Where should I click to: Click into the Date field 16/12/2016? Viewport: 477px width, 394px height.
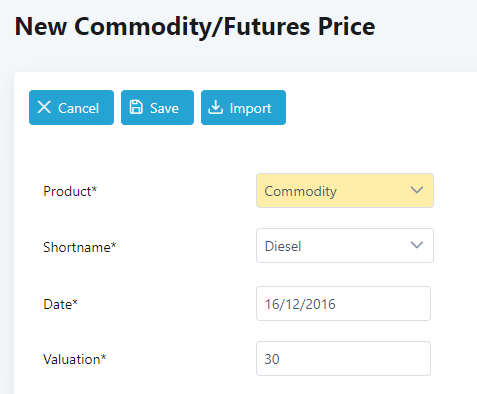(343, 303)
